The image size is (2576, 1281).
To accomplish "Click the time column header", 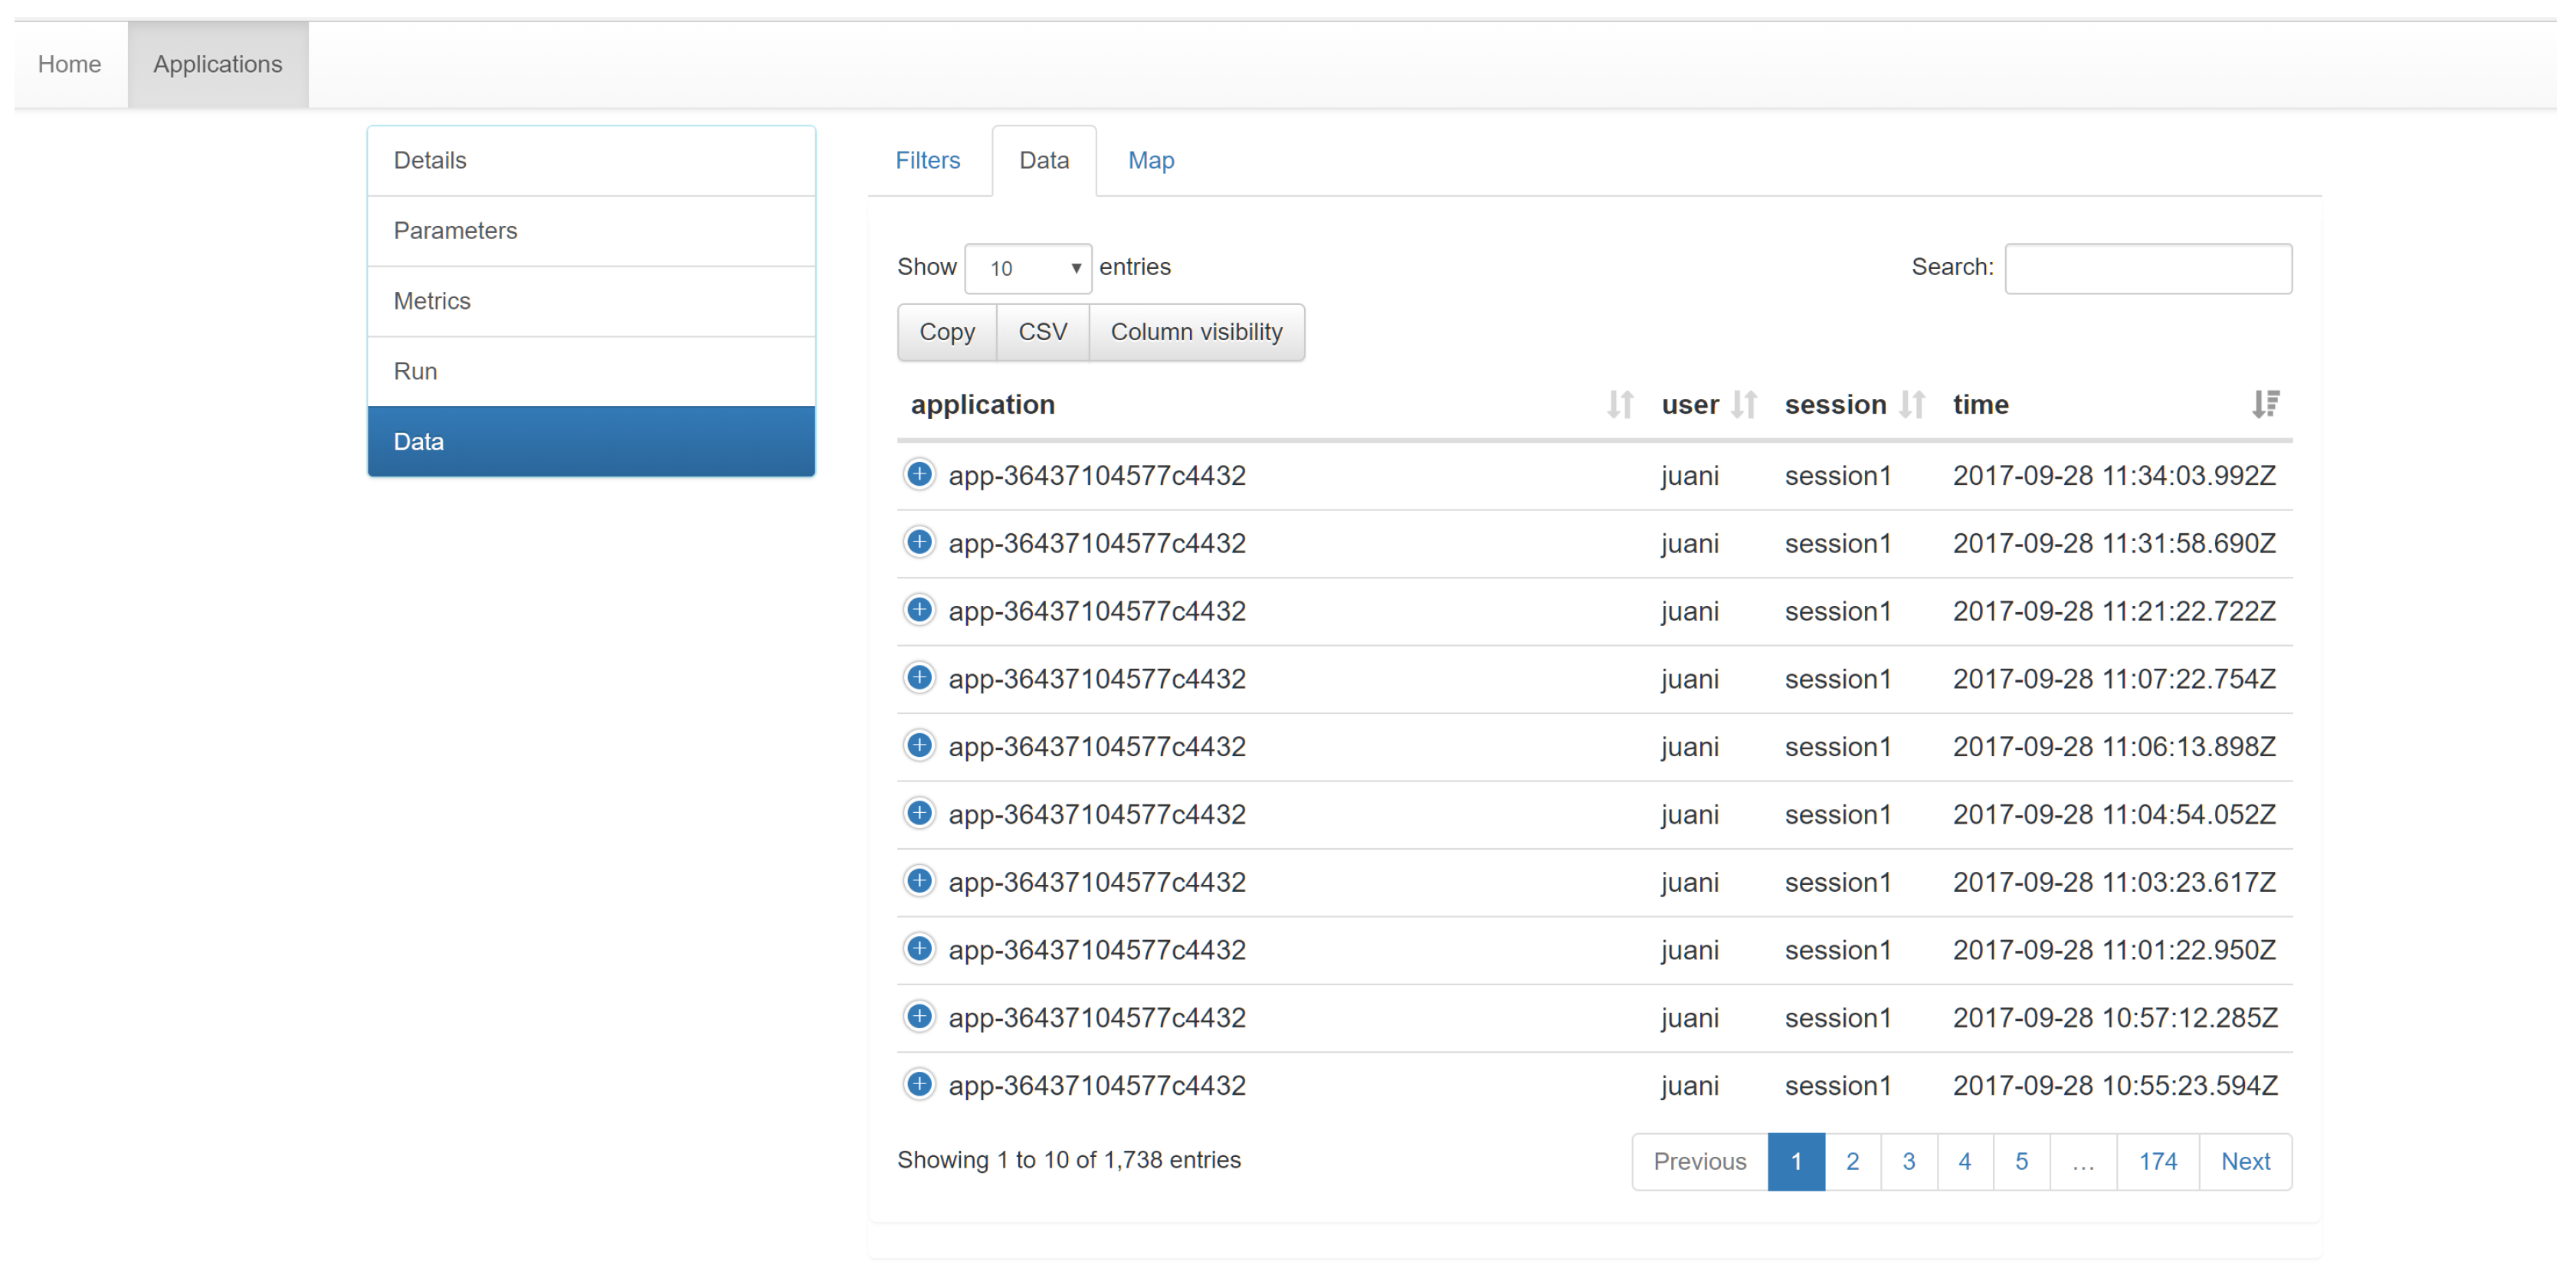I will coord(1980,405).
